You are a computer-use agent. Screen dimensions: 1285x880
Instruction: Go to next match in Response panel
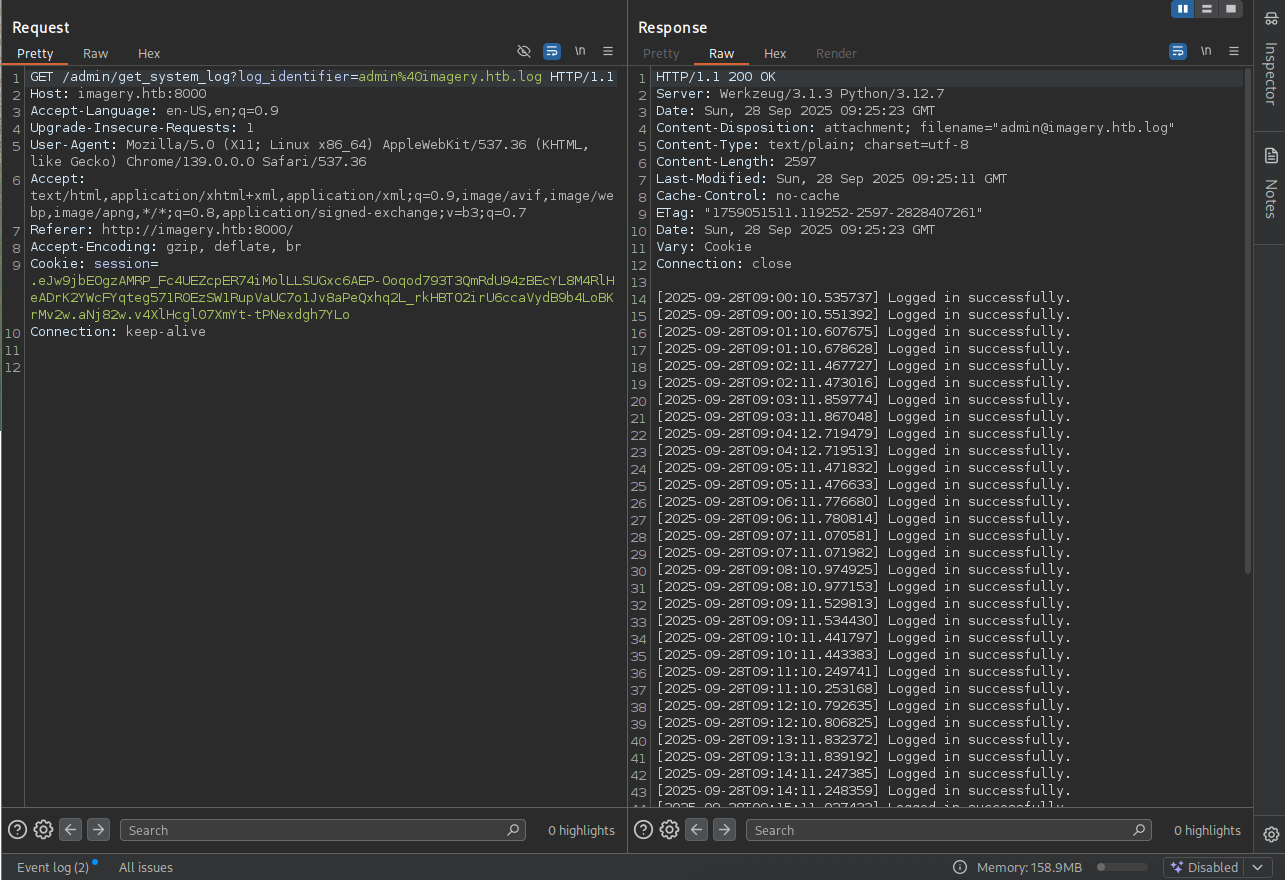[x=724, y=829]
